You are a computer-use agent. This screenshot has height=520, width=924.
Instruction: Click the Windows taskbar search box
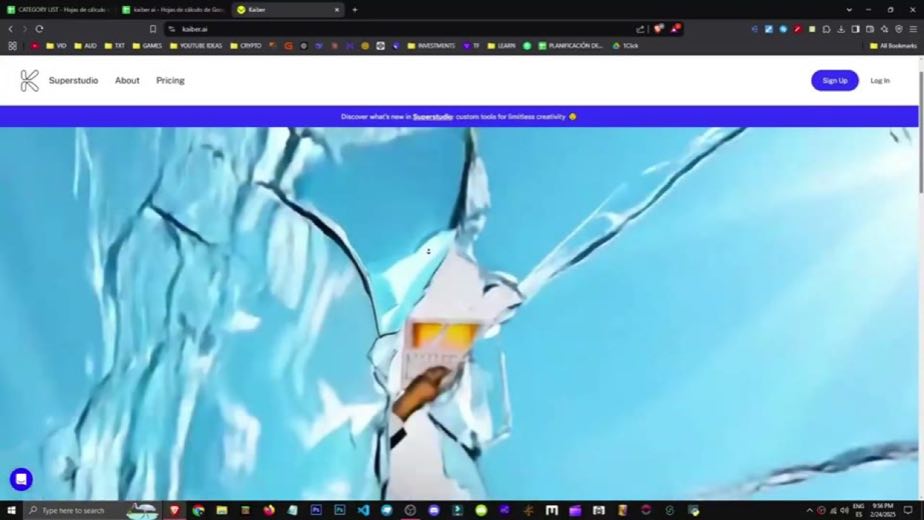[x=91, y=510]
